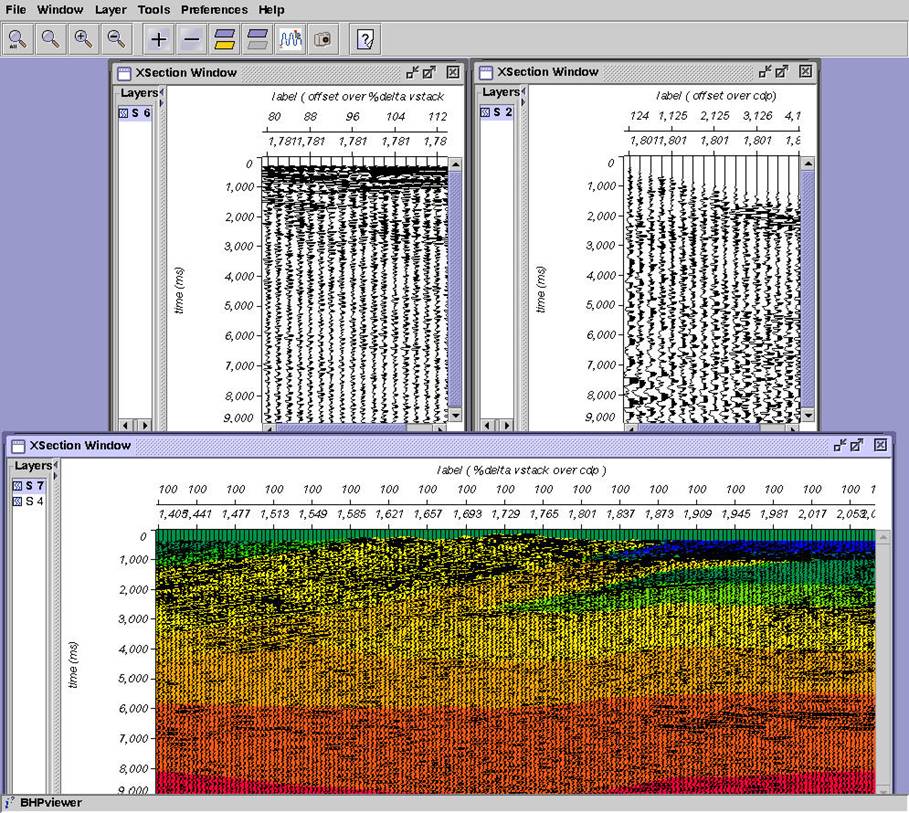
Task: Select layer S 2 in right window
Action: coord(503,112)
